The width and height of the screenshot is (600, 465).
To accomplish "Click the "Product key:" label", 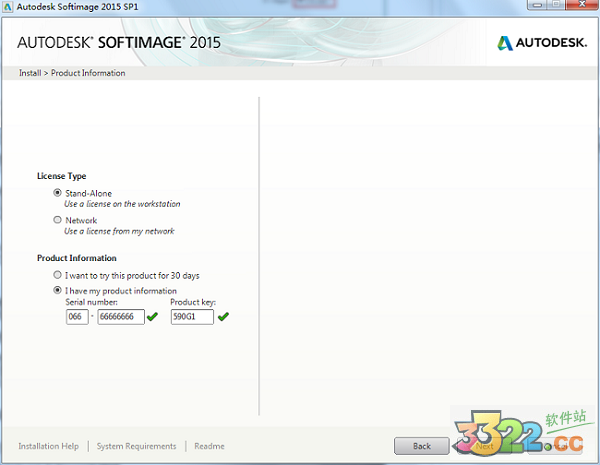I will tap(193, 302).
